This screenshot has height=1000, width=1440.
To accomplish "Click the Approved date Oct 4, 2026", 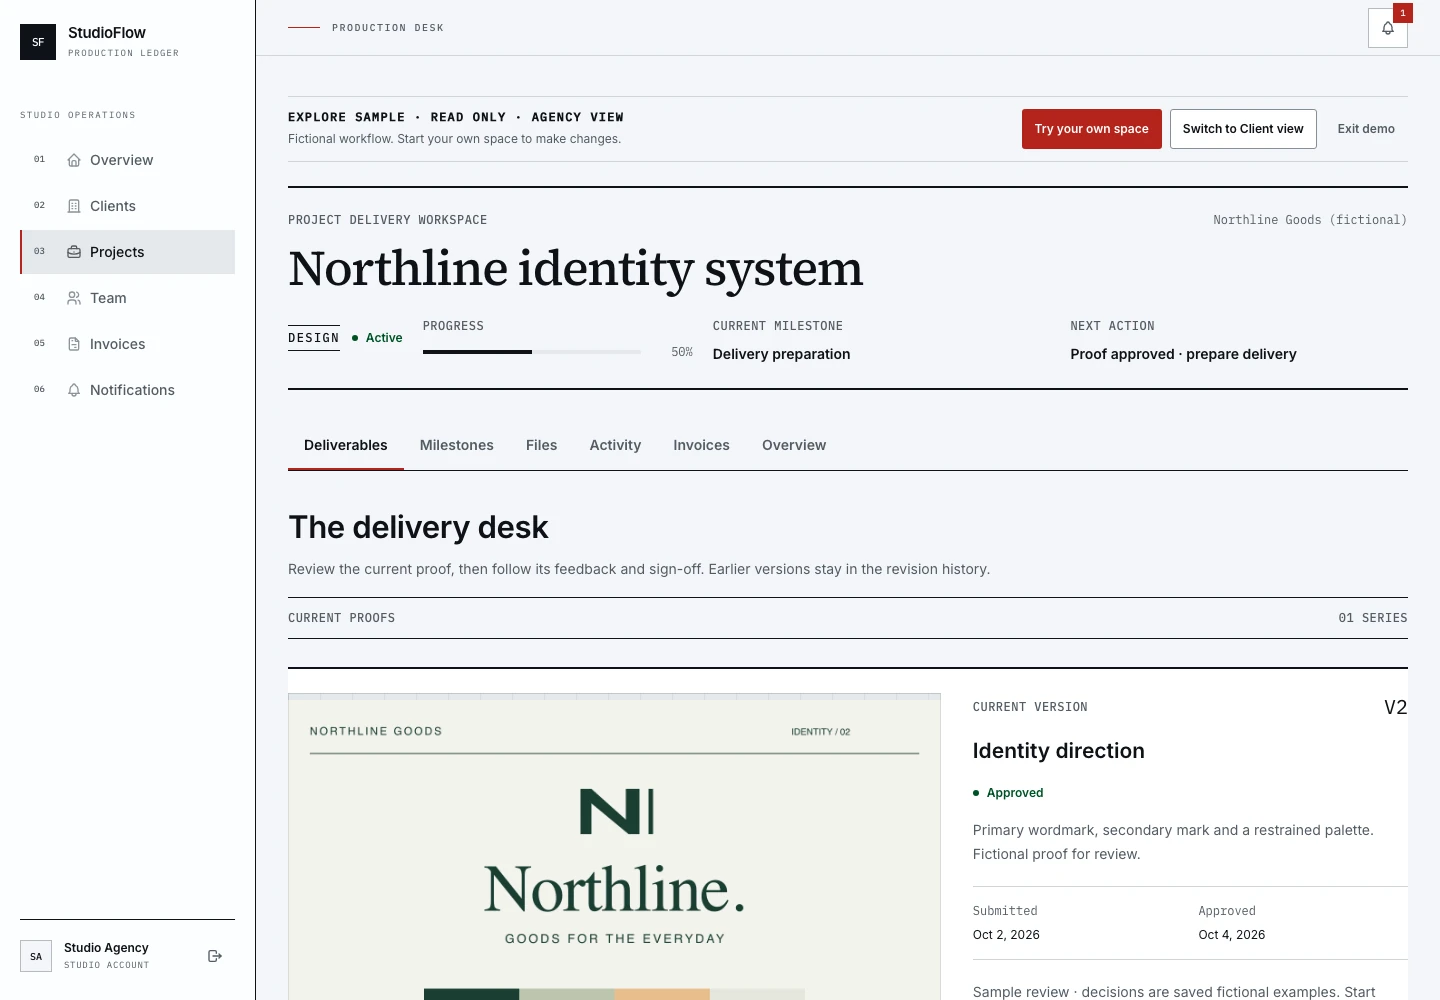I will coord(1232,935).
